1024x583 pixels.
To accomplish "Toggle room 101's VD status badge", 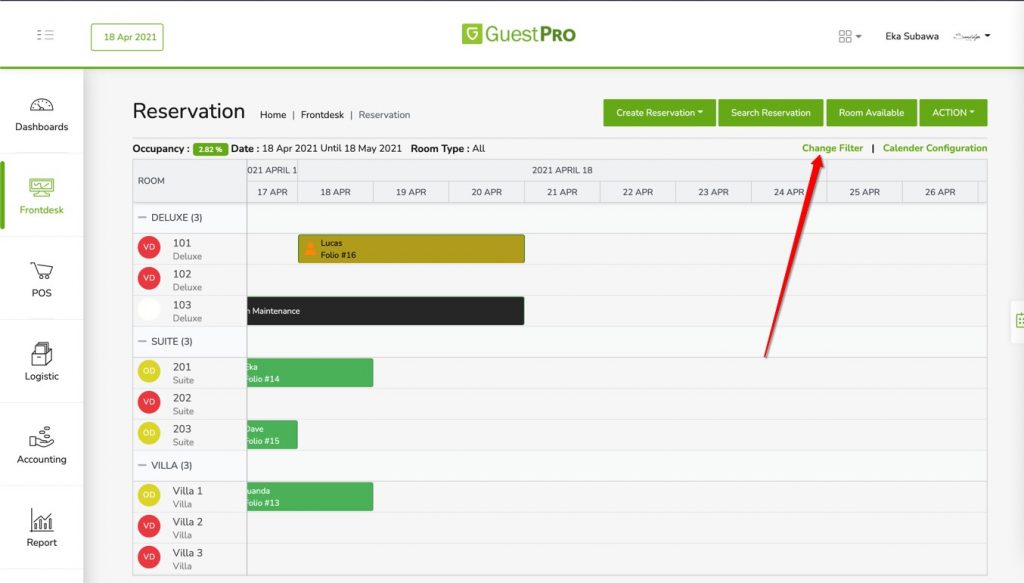I will point(148,246).
